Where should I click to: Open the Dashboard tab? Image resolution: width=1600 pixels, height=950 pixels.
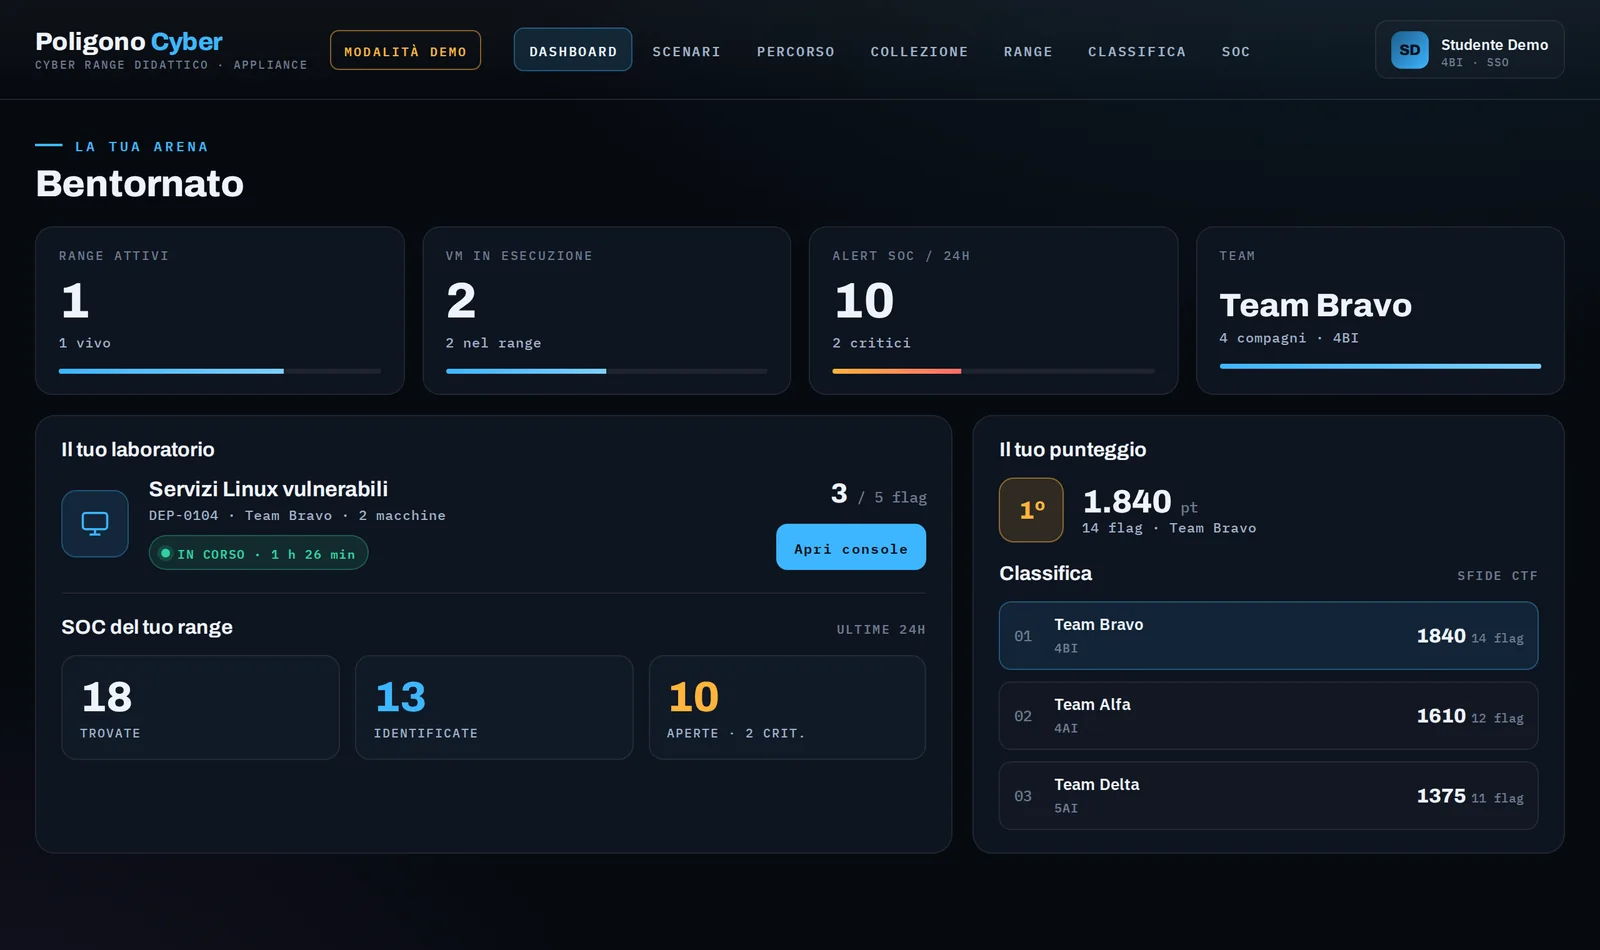(573, 50)
